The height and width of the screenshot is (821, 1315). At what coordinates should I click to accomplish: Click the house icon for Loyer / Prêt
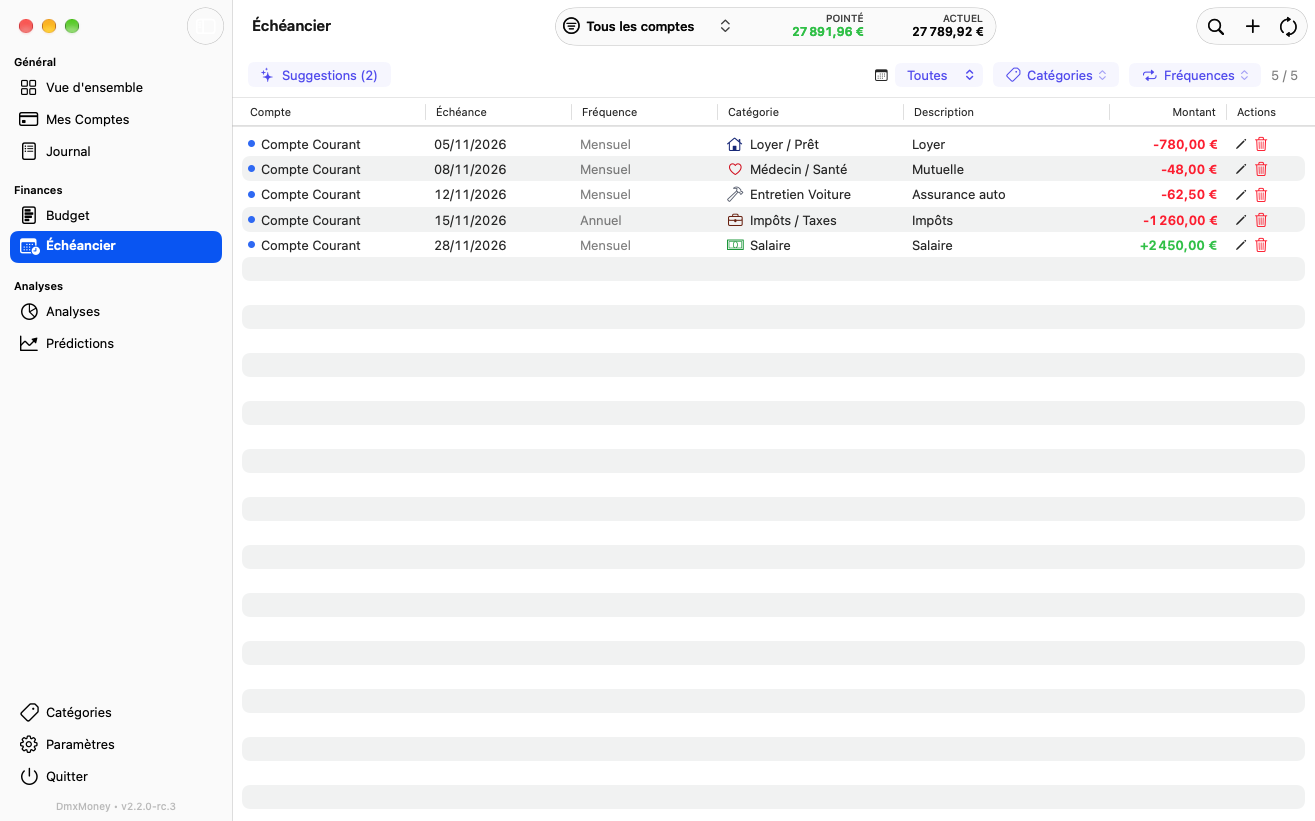click(735, 144)
